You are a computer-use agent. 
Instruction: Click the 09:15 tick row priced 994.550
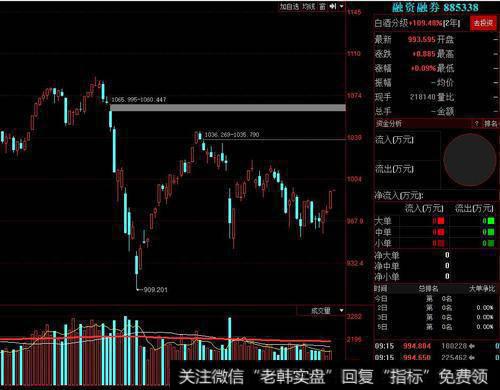(x=437, y=358)
